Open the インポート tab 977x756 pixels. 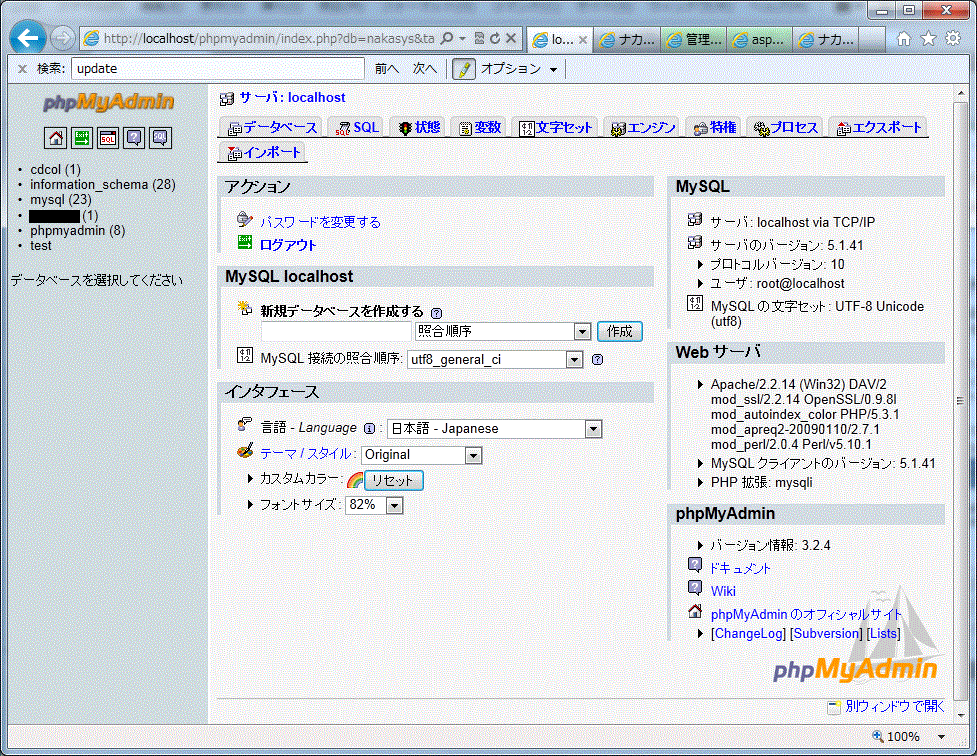click(x=264, y=153)
